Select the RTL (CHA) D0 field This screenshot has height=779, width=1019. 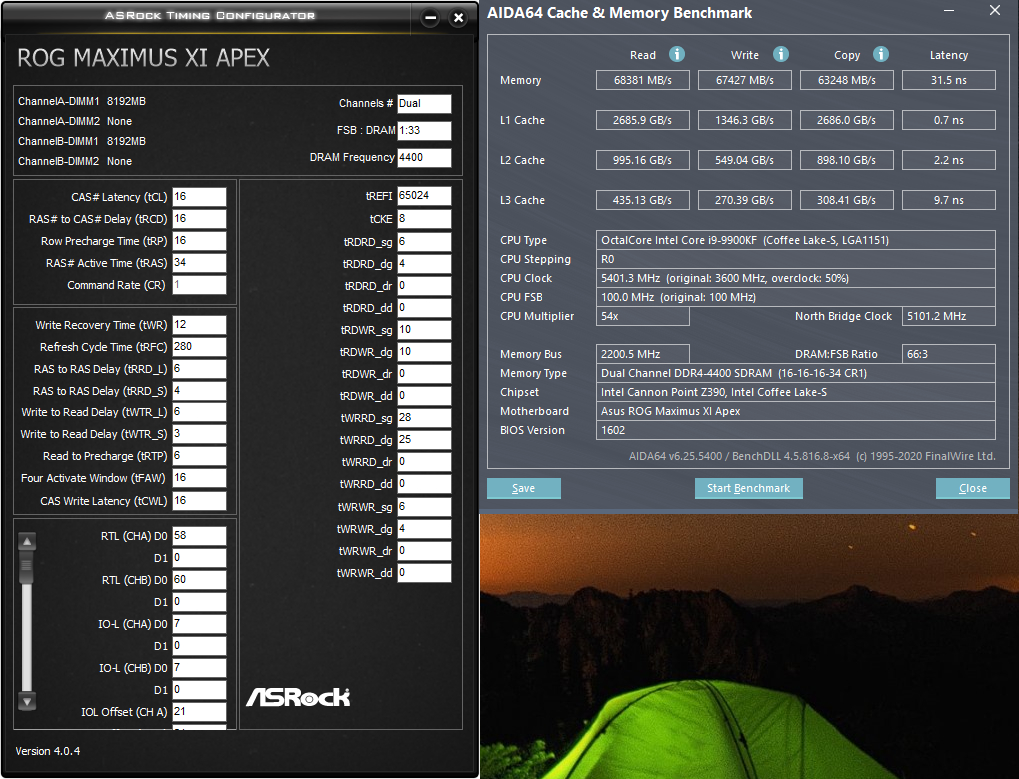pos(199,536)
